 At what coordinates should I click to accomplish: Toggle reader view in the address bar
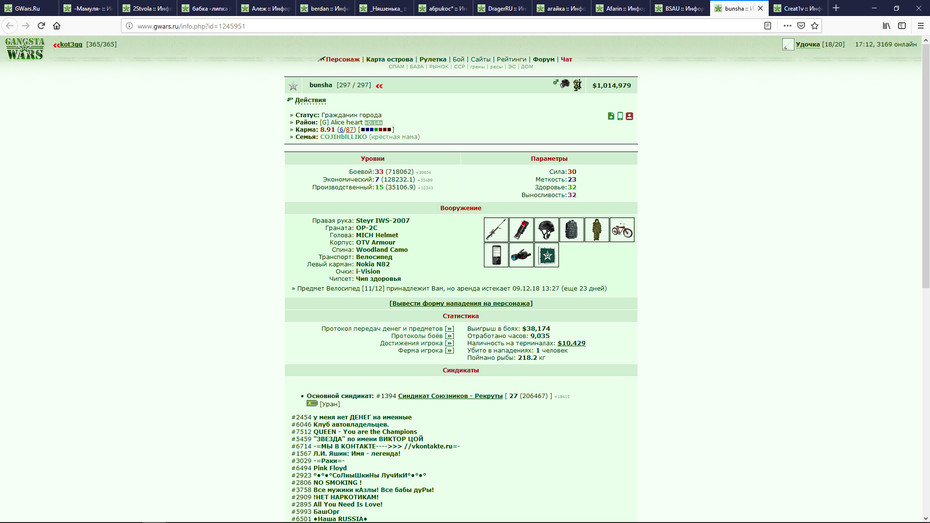pos(767,25)
